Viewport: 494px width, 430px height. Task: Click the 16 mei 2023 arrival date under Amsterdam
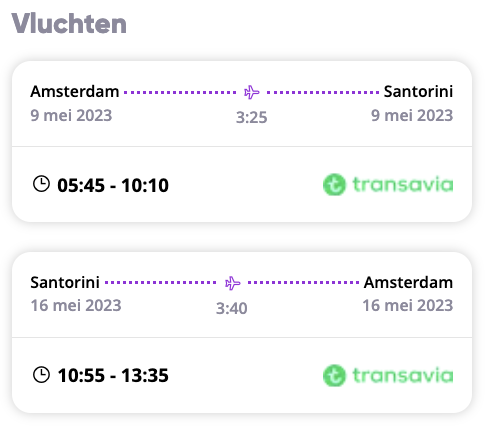[408, 306]
